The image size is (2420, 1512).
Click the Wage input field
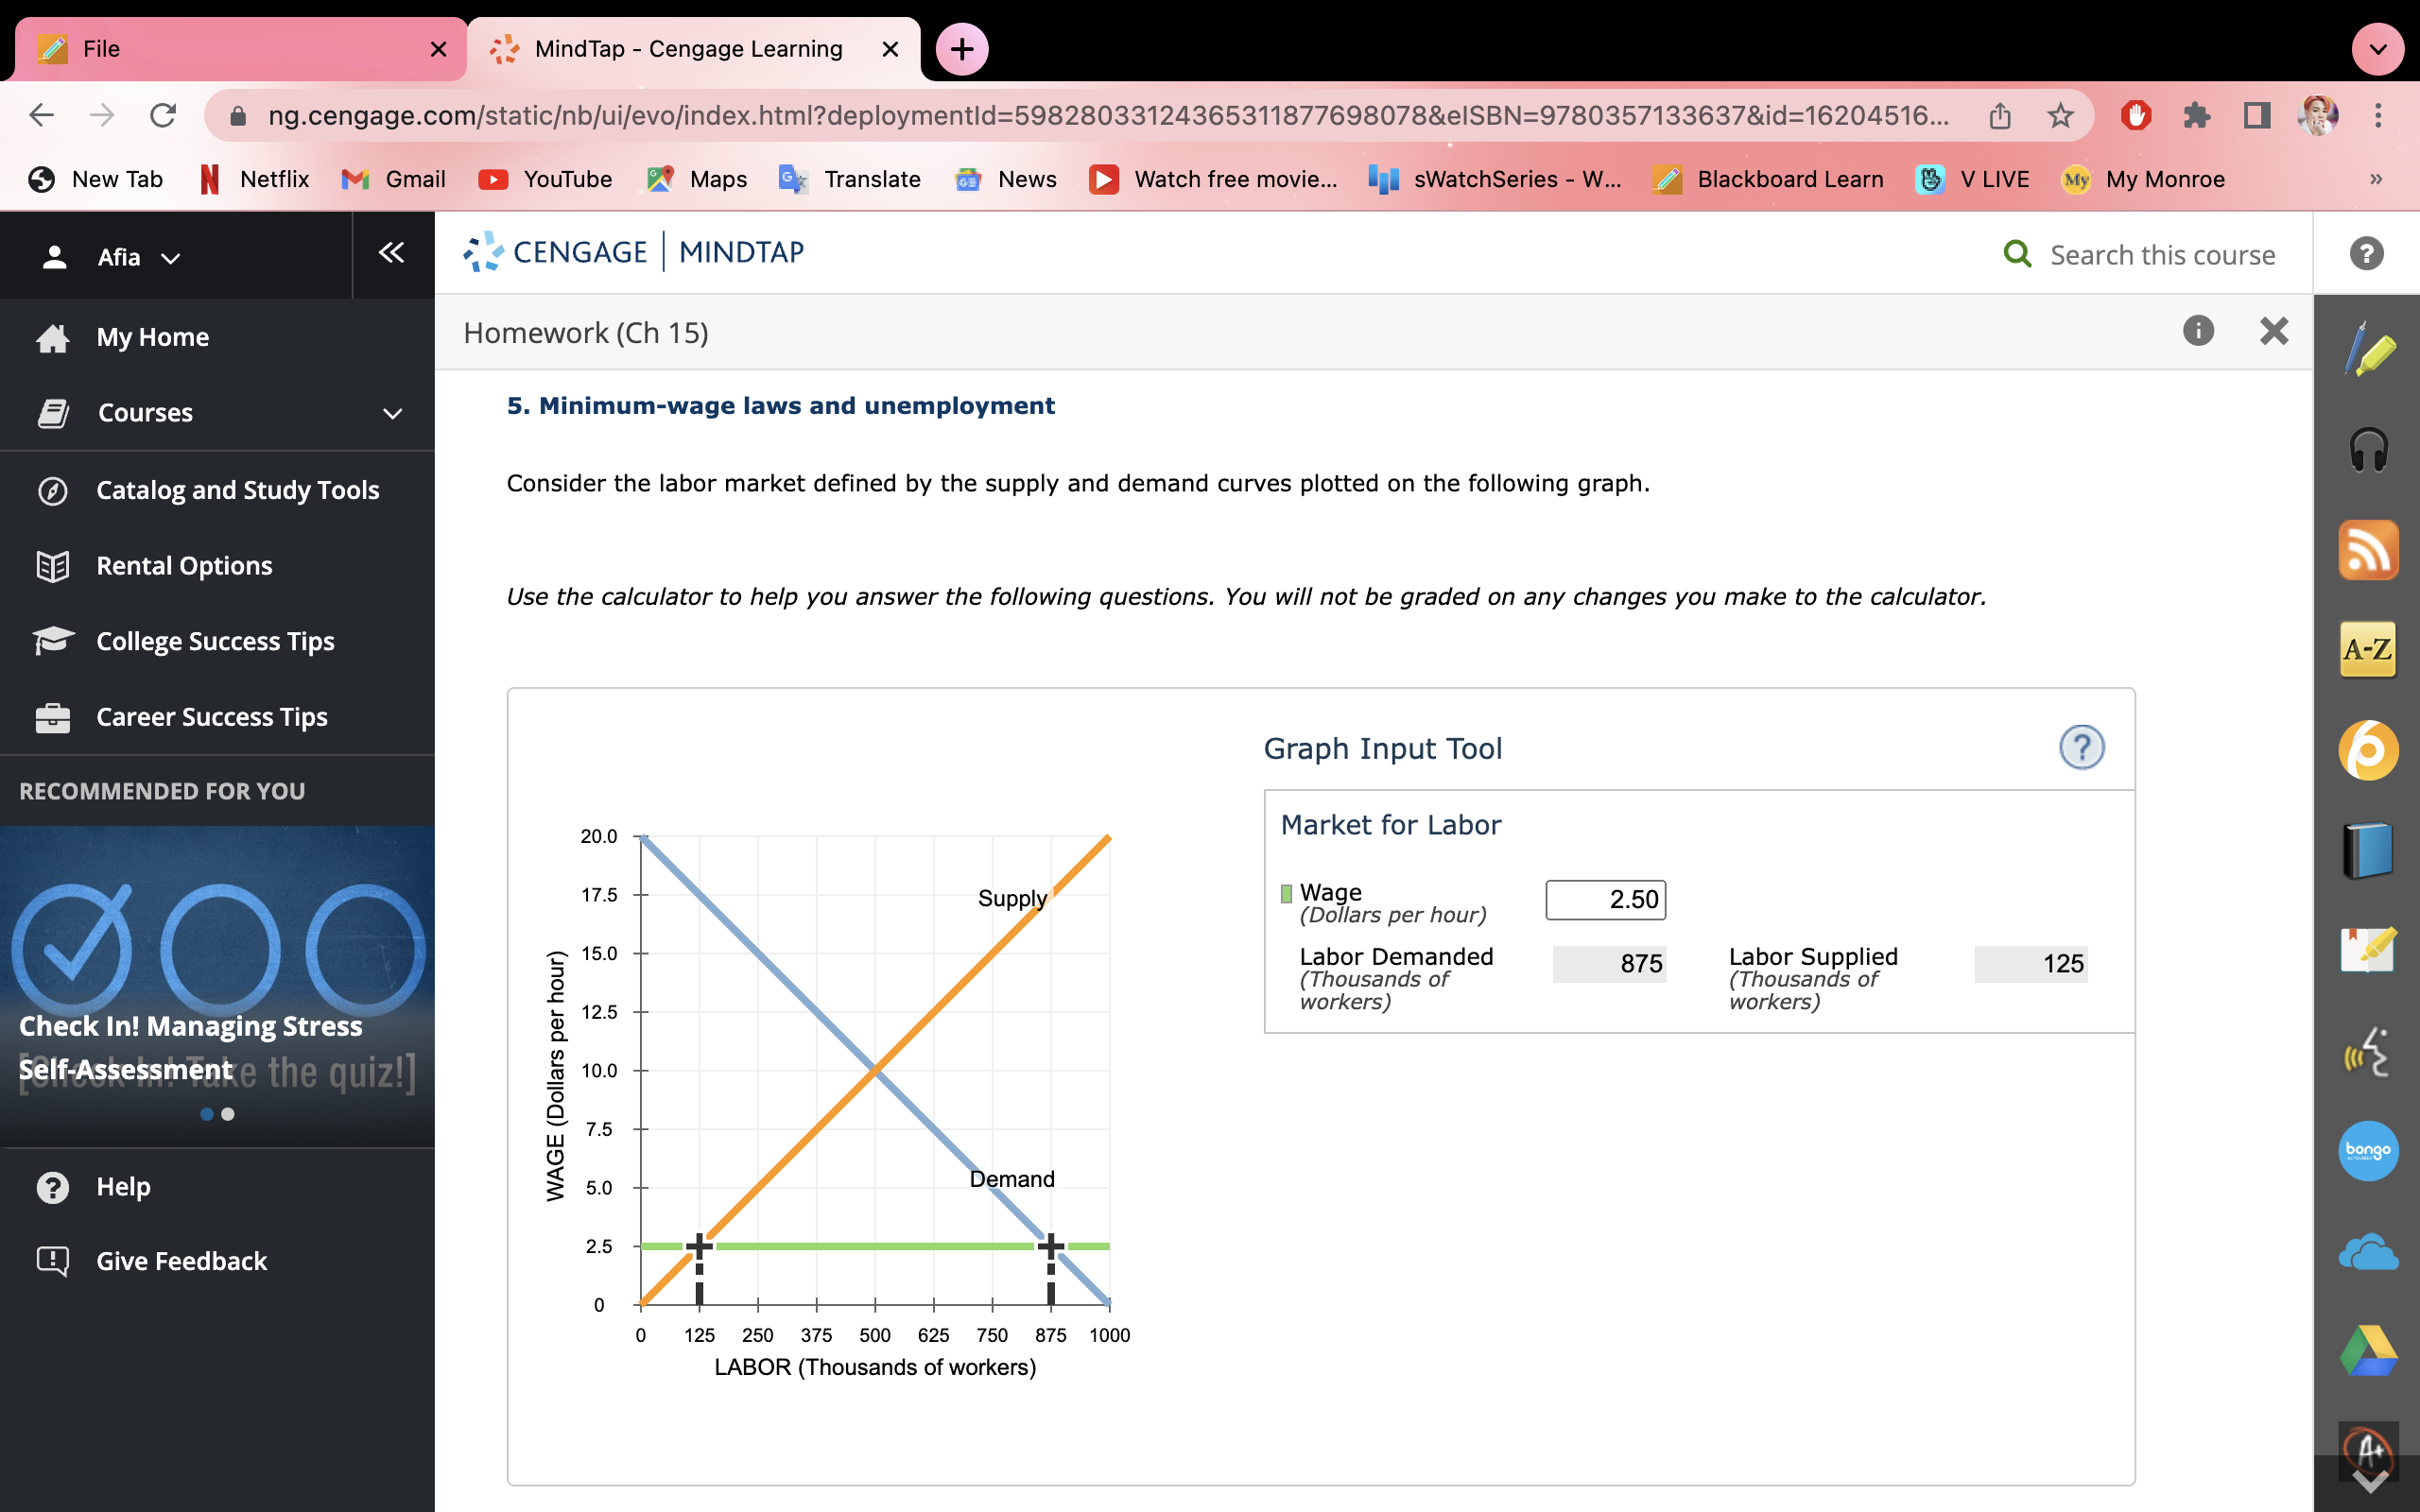click(x=1604, y=899)
